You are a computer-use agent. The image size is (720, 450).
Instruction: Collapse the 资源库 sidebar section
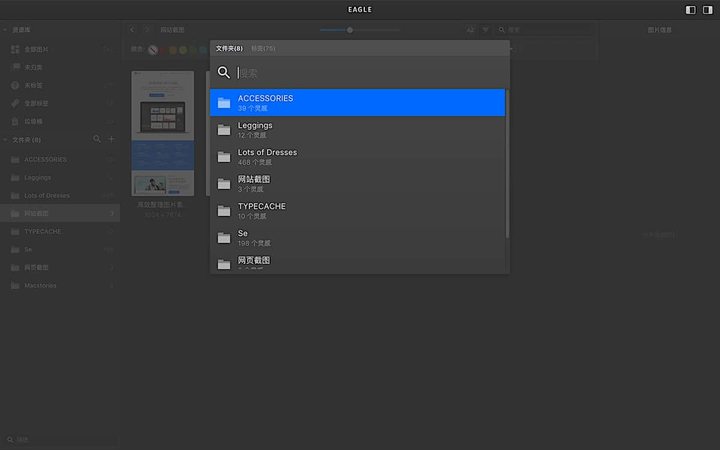tap(5, 31)
